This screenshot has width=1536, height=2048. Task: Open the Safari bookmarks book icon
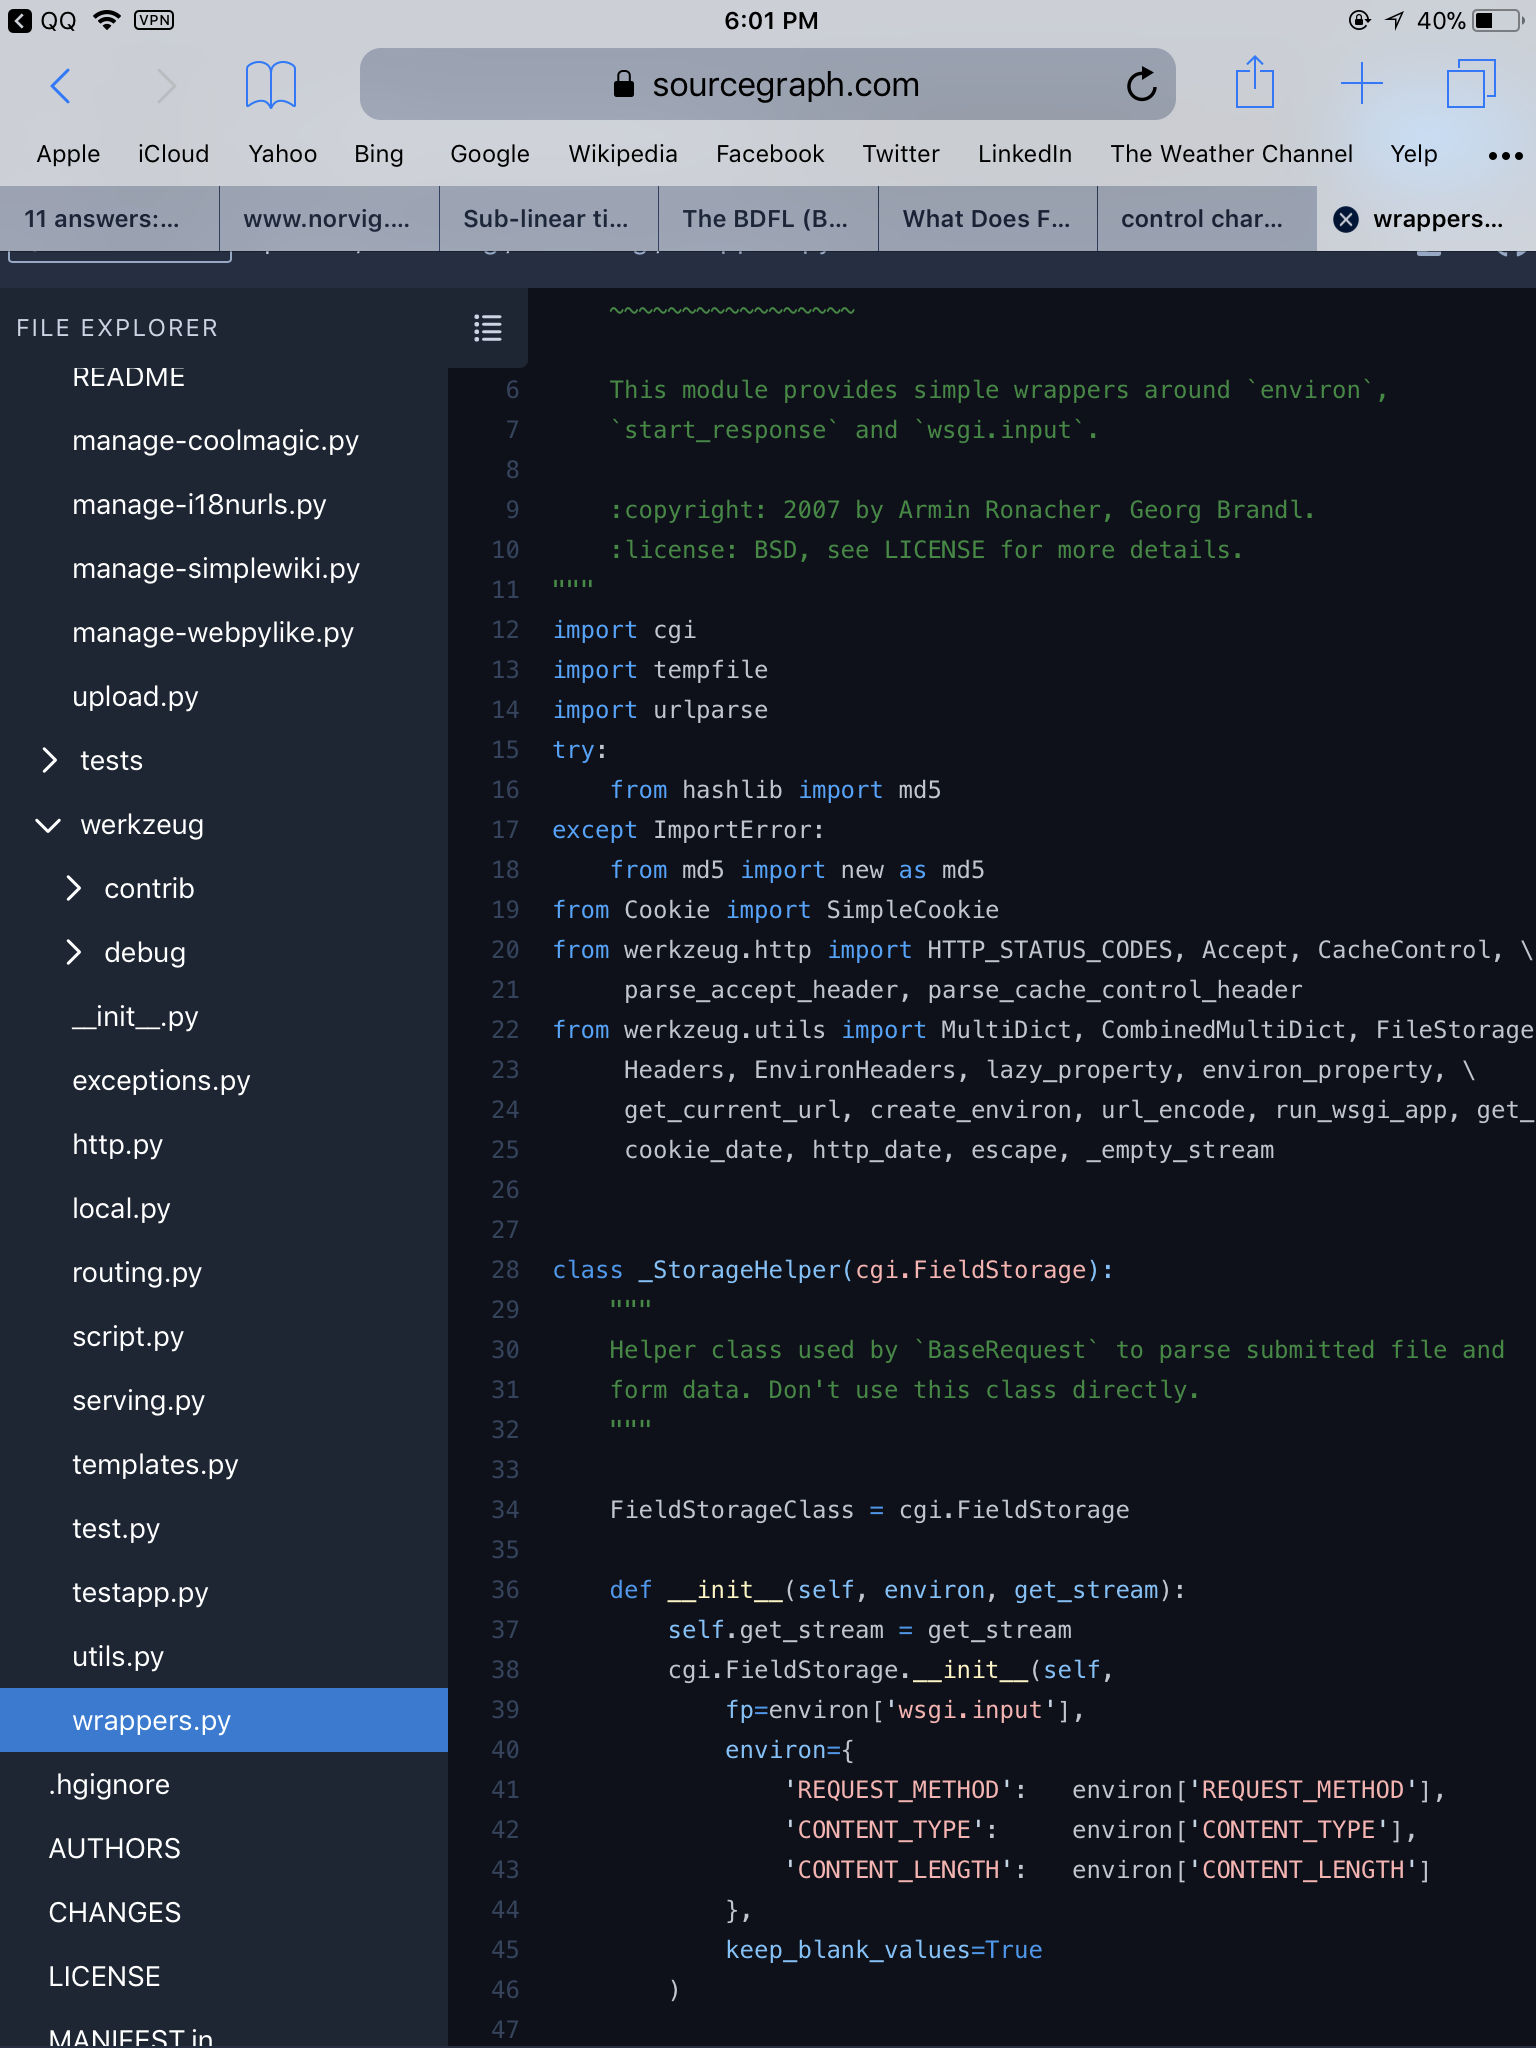270,85
